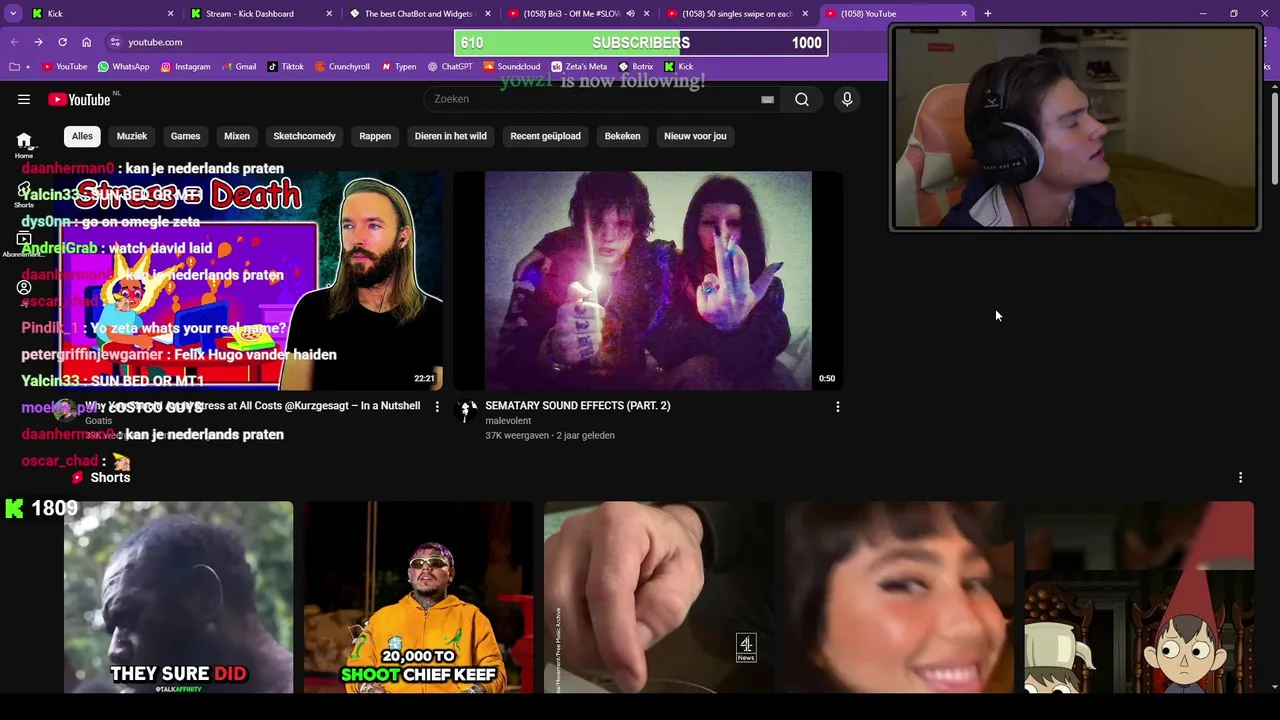Open the YouTube bookmark in bookmarks bar

click(64, 66)
